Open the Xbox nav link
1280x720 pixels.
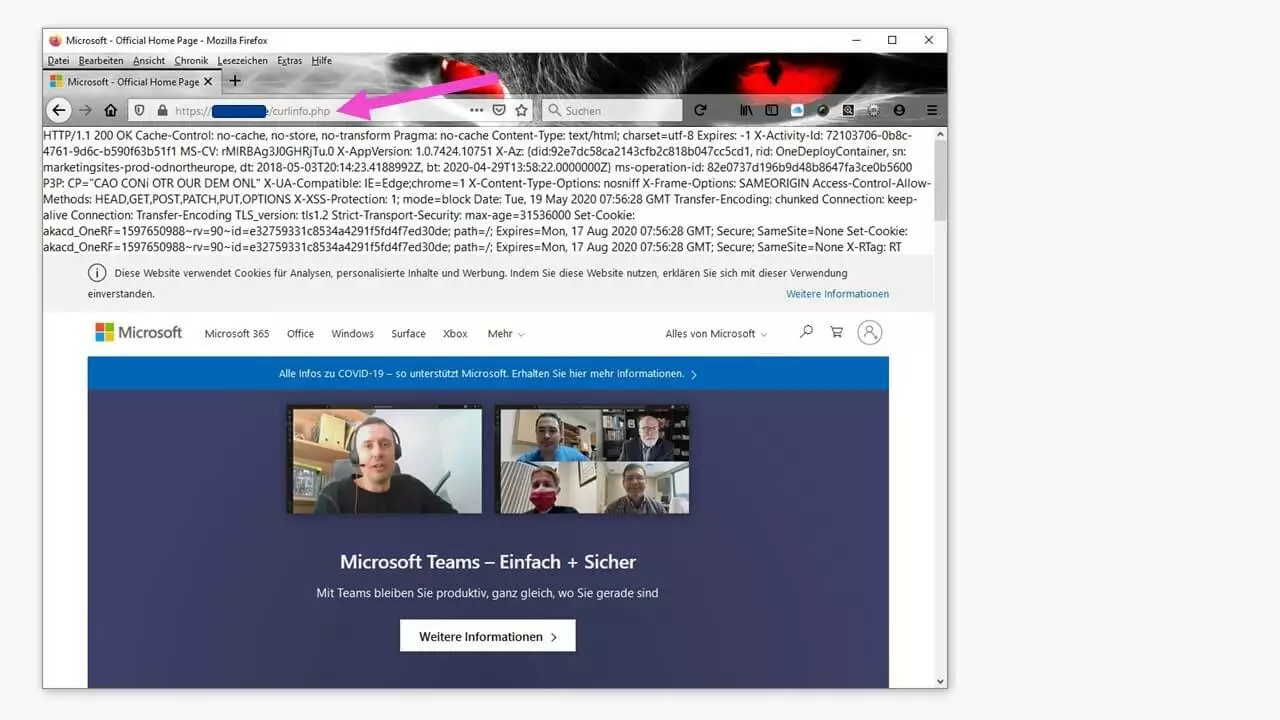455,334
